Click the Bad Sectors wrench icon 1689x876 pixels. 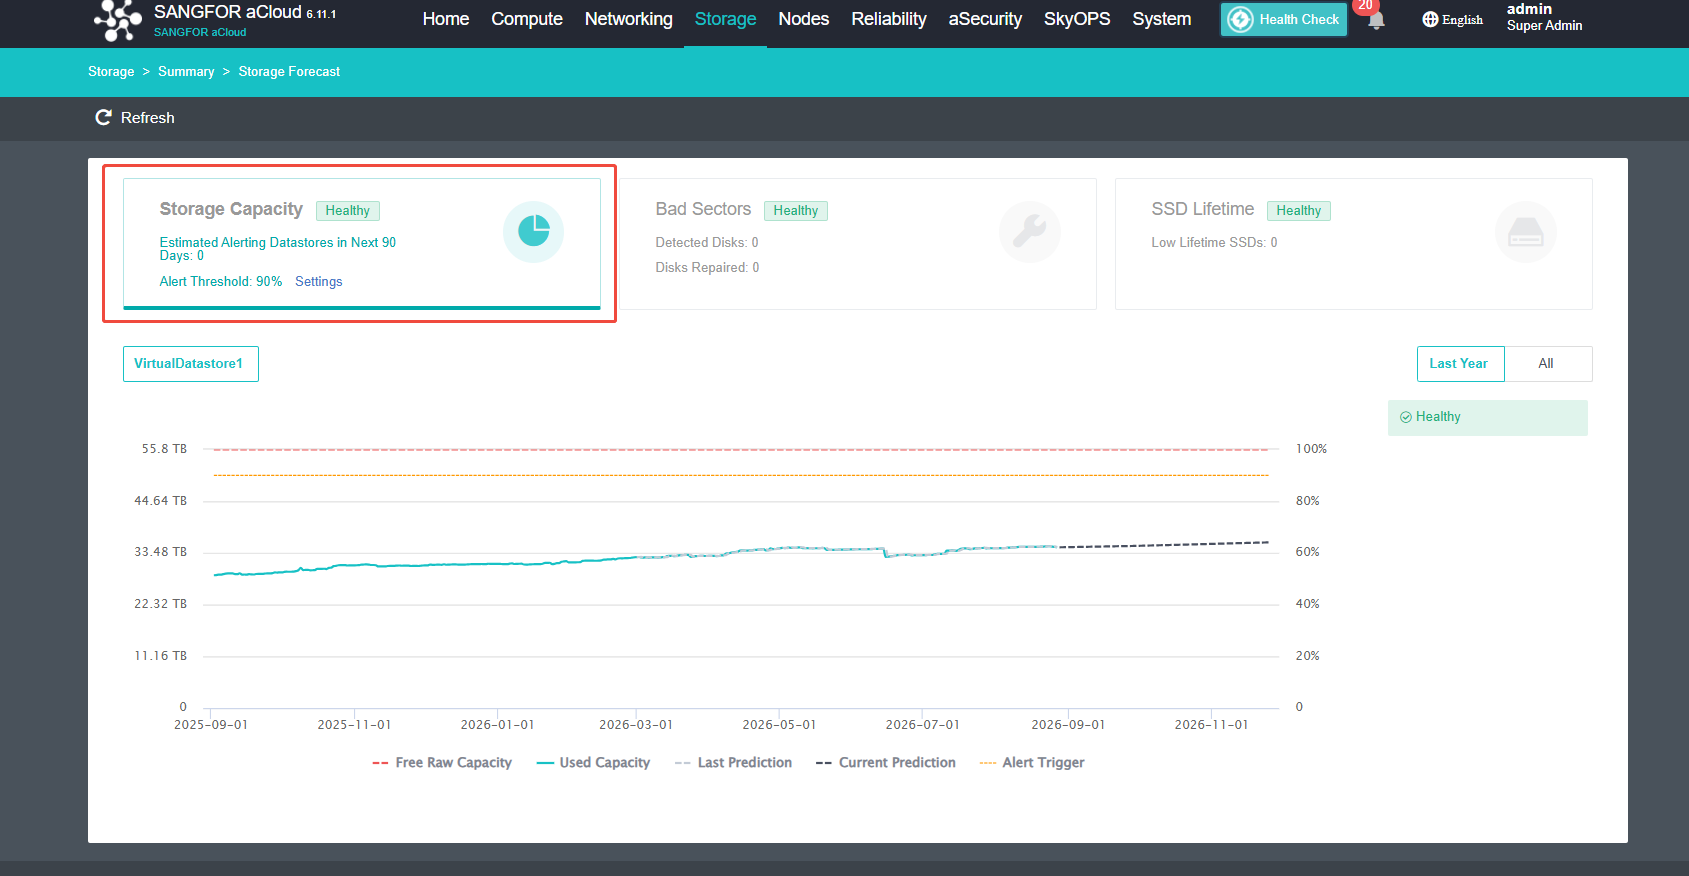[1029, 232]
